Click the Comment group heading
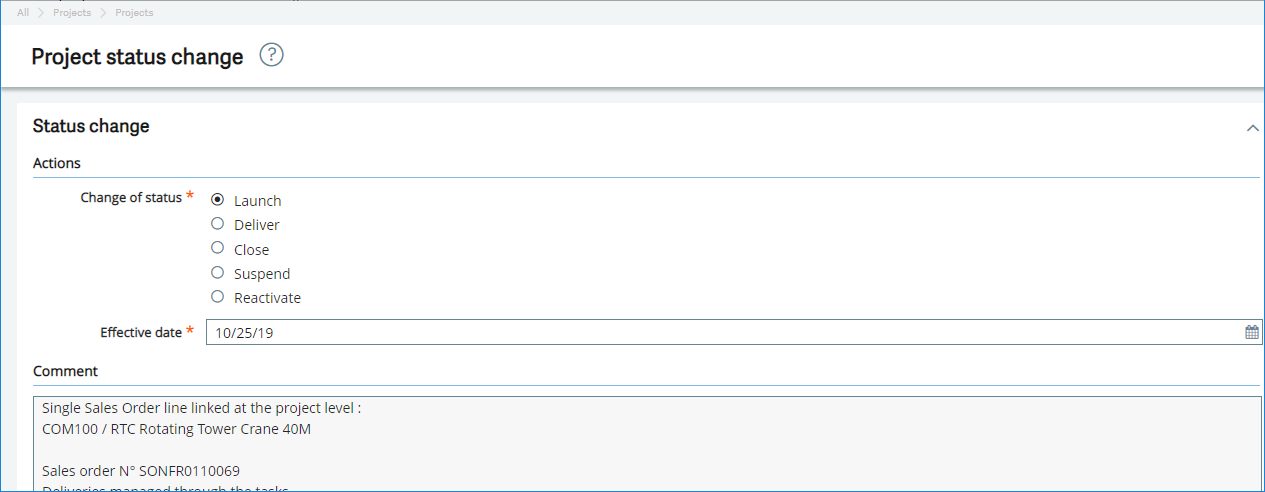The image size is (1265, 492). point(65,371)
